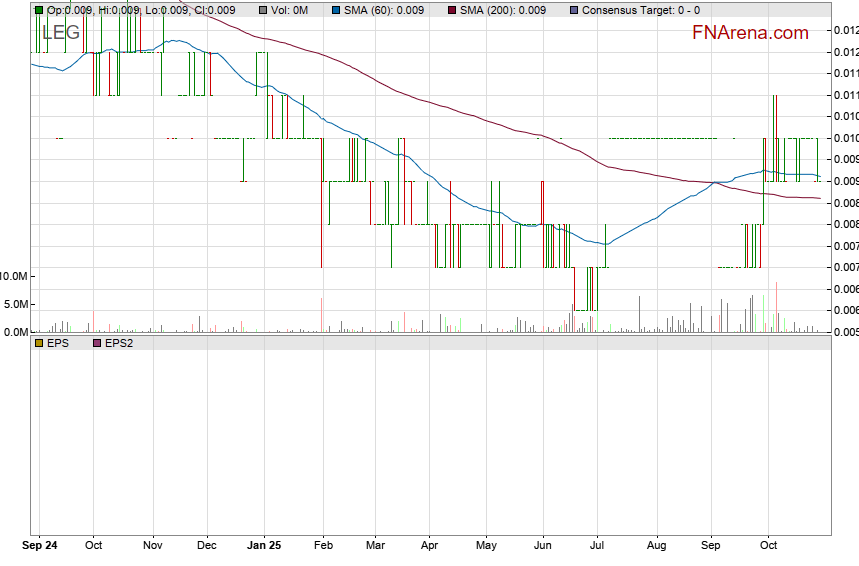Select the 'SMA (60): 0.009' legend text
The height and width of the screenshot is (566, 859).
(385, 10)
